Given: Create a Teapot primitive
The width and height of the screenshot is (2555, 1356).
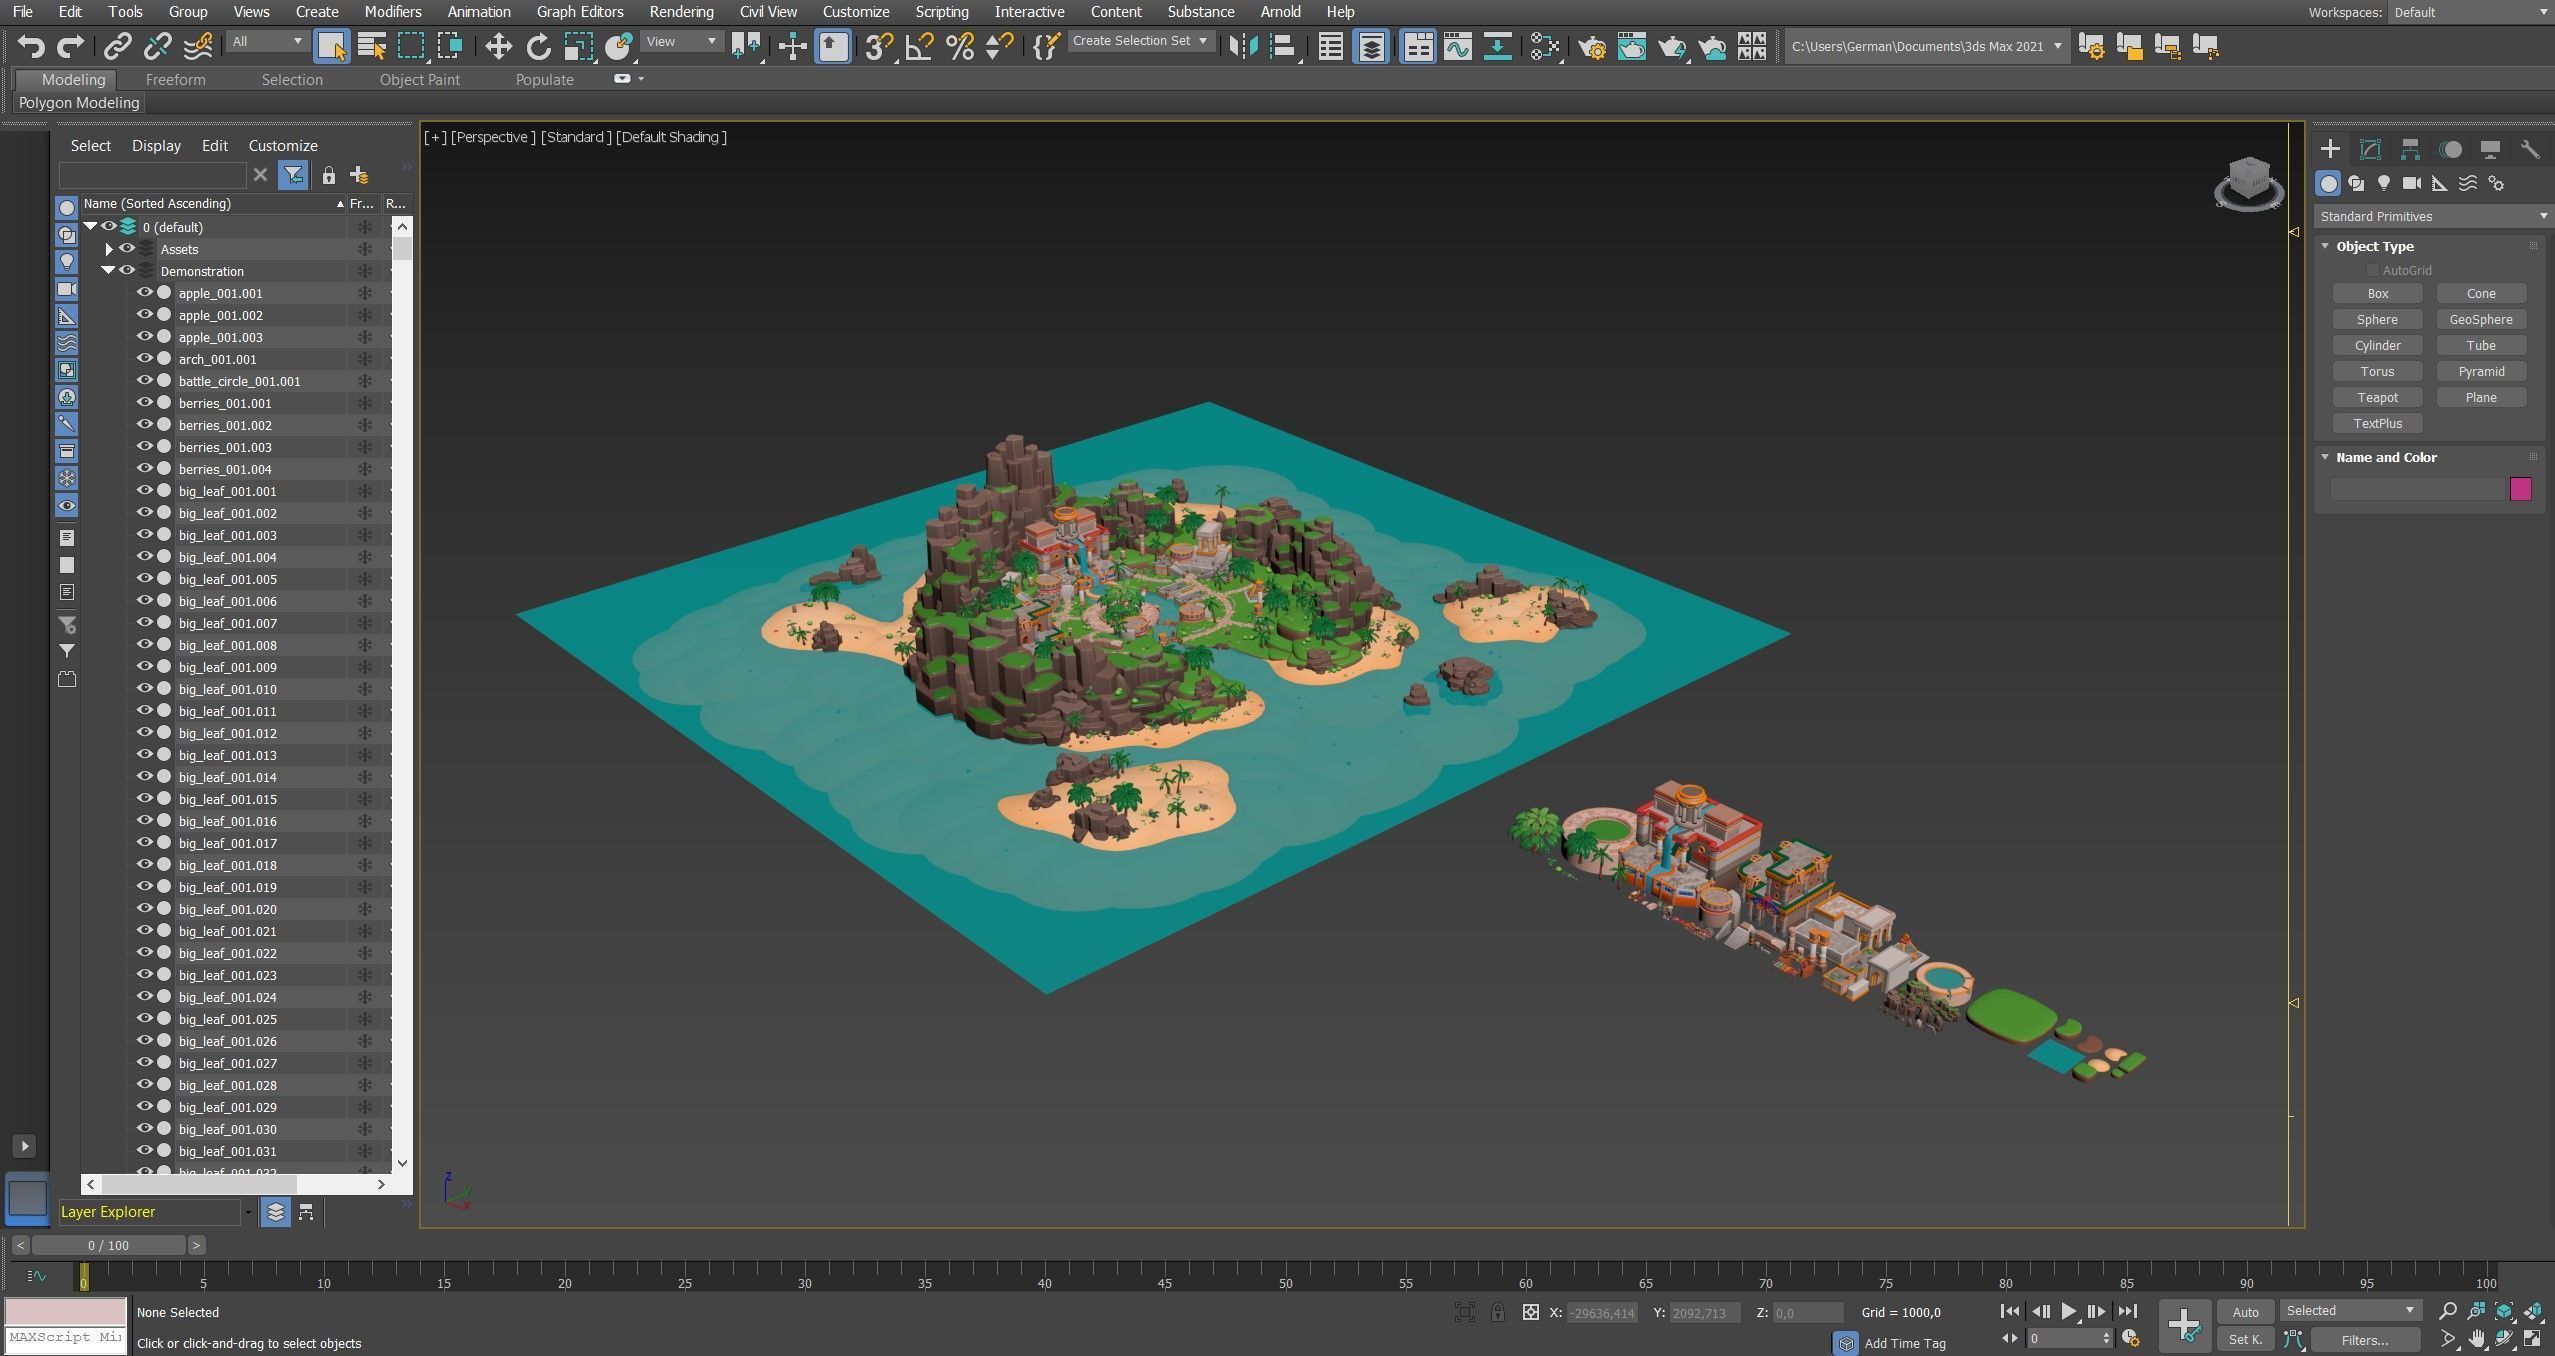Looking at the screenshot, I should (2378, 398).
